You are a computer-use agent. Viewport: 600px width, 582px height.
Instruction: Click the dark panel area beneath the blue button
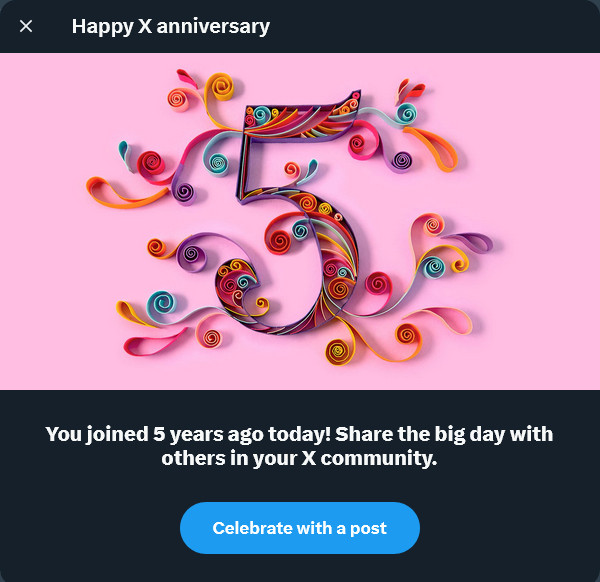(300, 568)
